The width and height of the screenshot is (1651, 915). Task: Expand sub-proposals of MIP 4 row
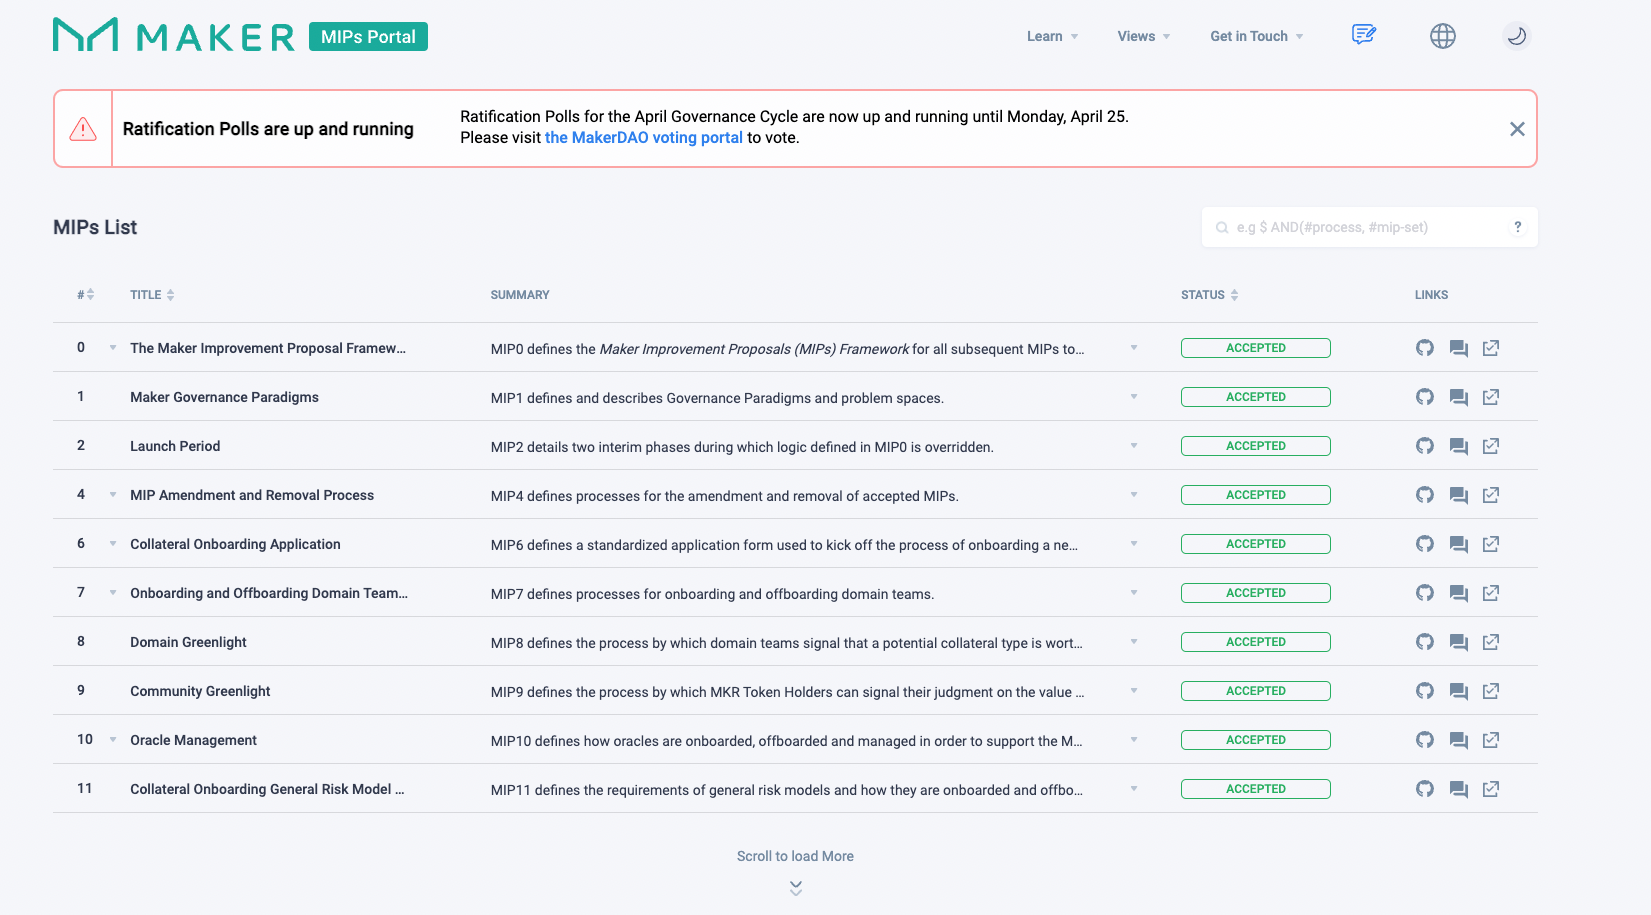[x=113, y=495]
